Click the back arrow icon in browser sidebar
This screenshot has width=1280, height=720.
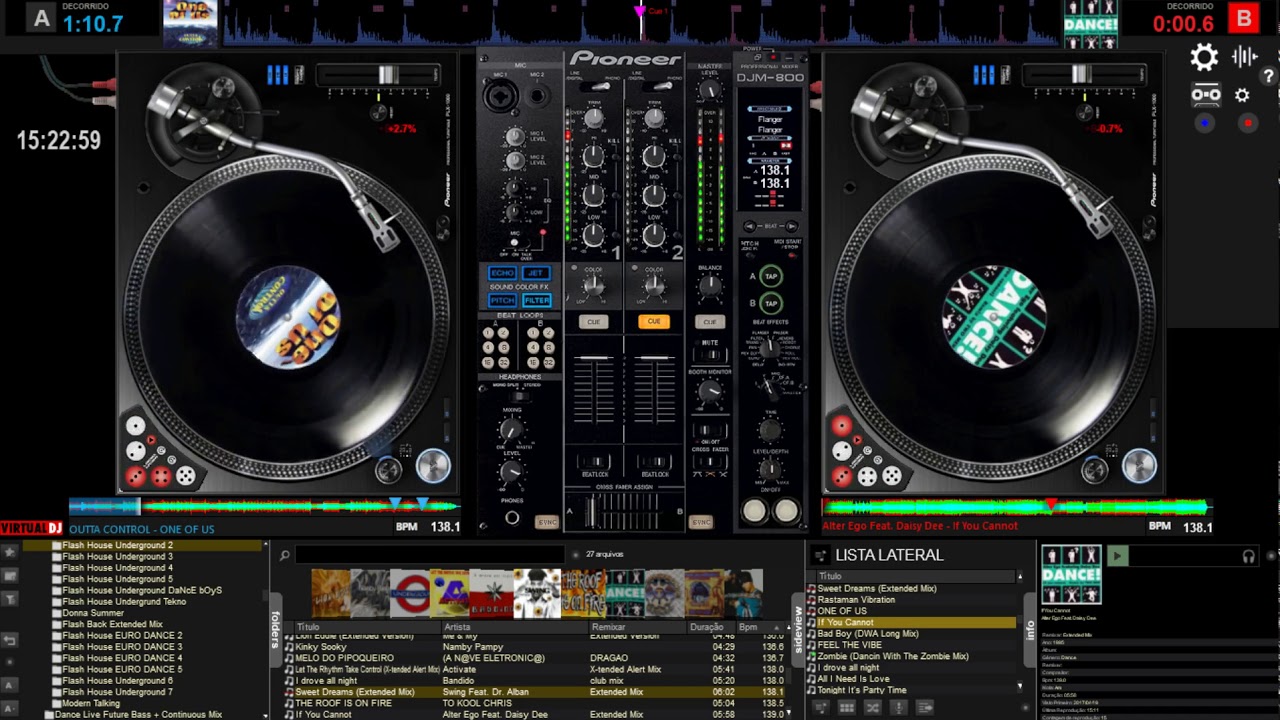pos(10,640)
